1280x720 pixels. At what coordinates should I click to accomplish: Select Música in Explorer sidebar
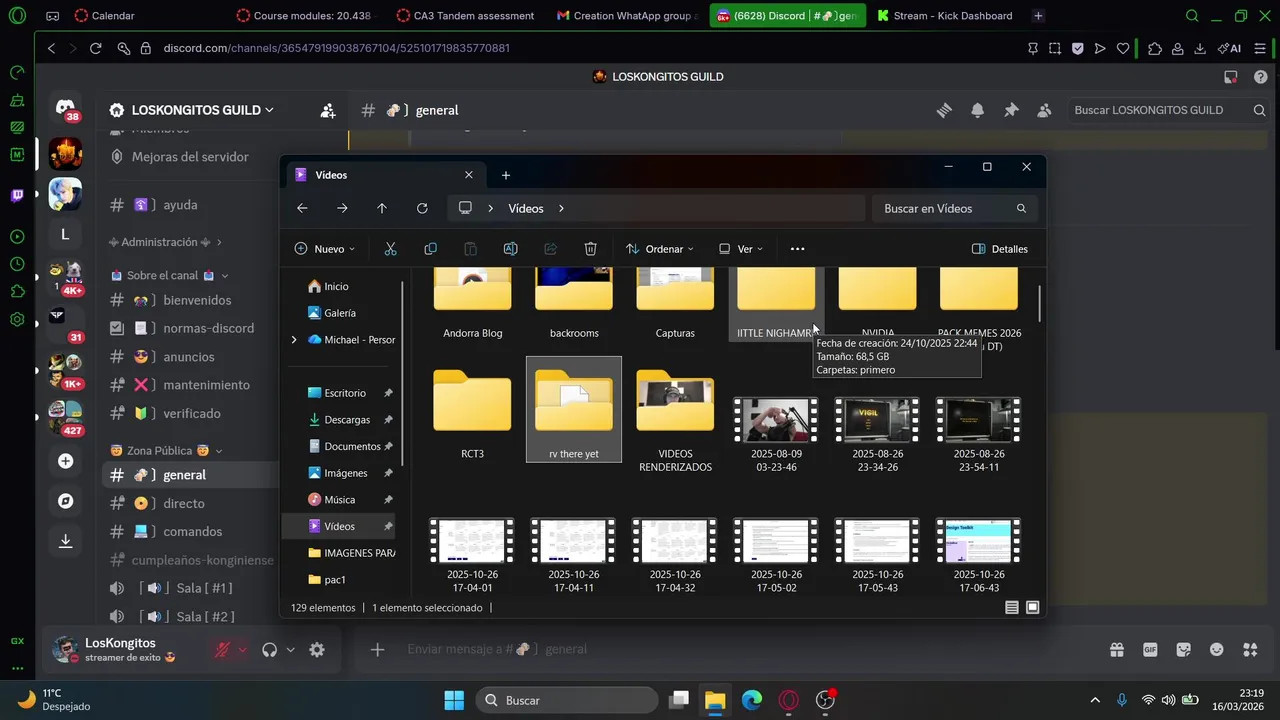pos(339,500)
